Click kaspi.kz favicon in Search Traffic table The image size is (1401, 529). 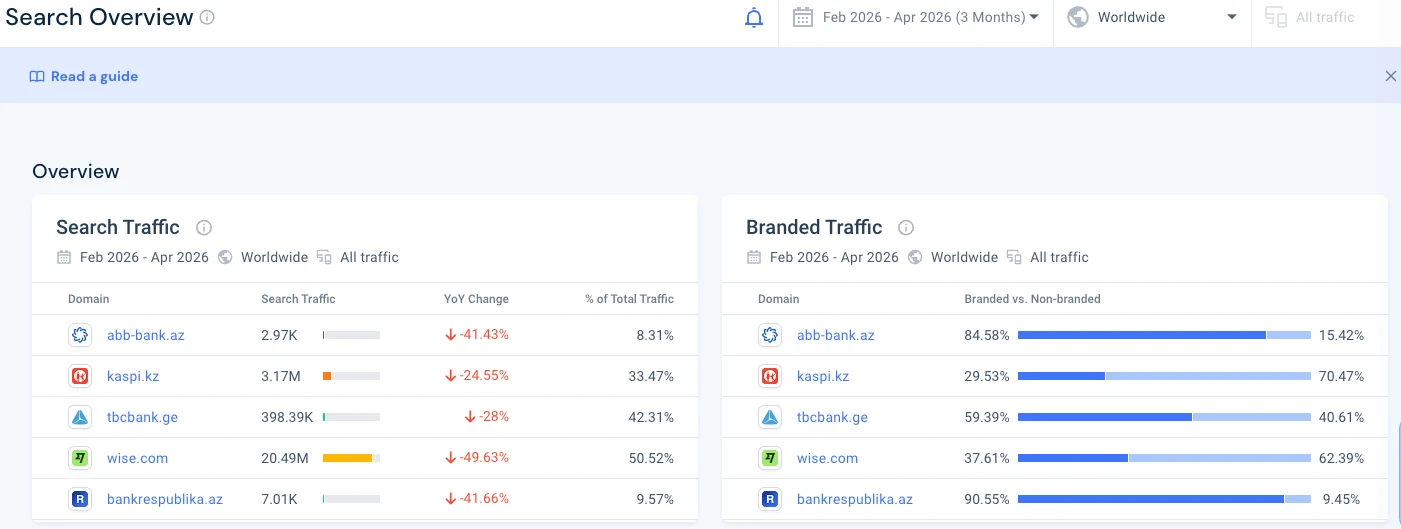click(80, 376)
